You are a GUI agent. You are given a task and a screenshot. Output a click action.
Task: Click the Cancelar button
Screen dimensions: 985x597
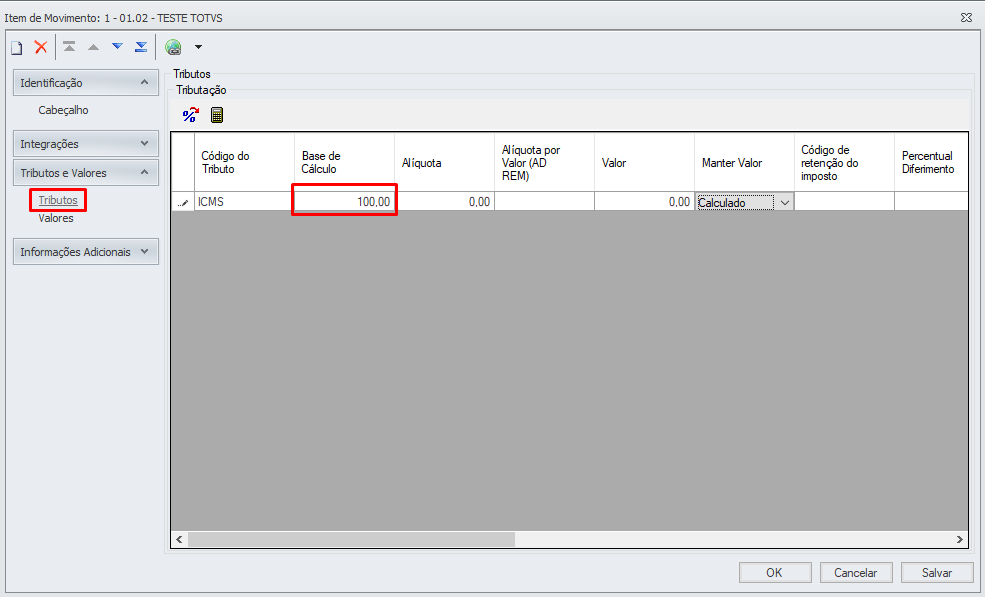point(856,572)
